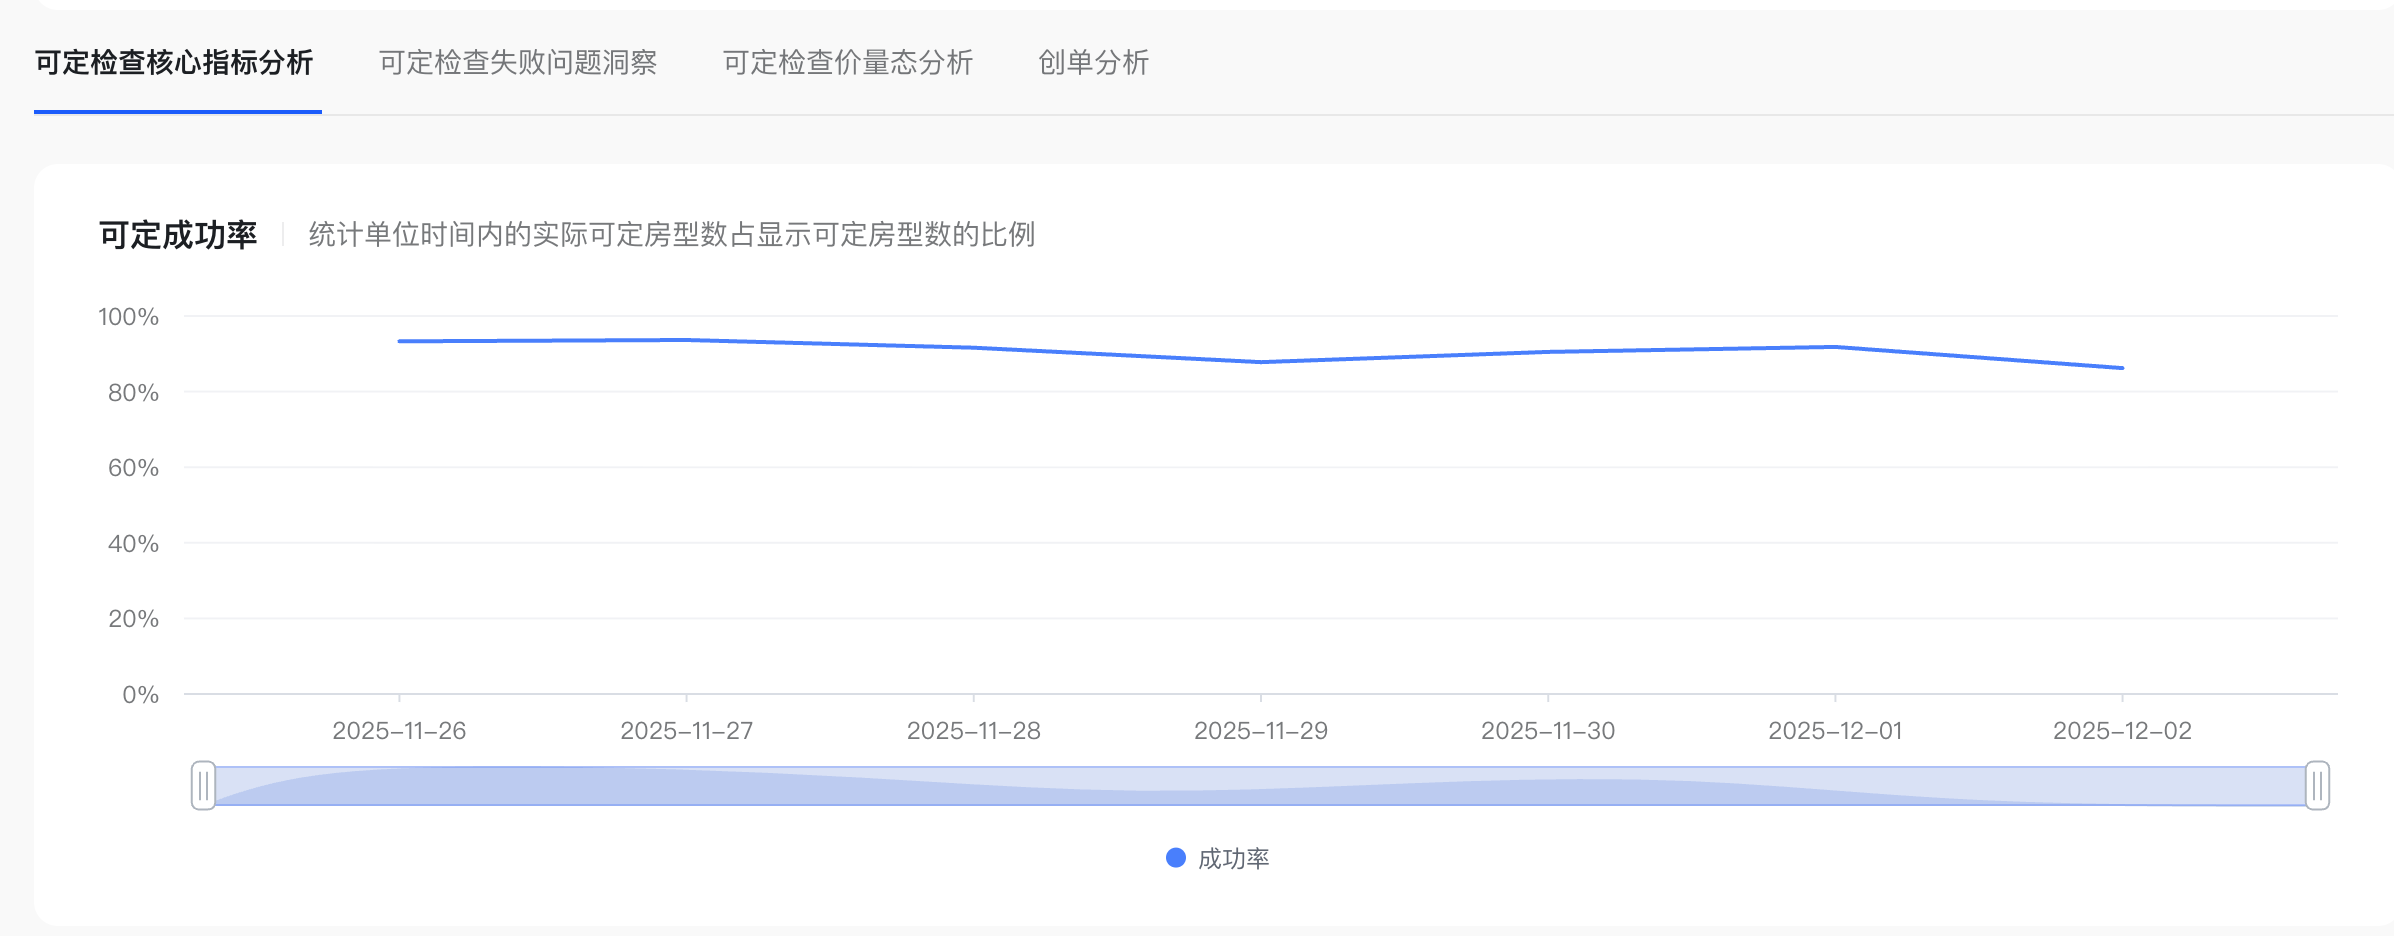Click the line point above 2025-11-26
This screenshot has width=2394, height=936.
click(x=400, y=341)
